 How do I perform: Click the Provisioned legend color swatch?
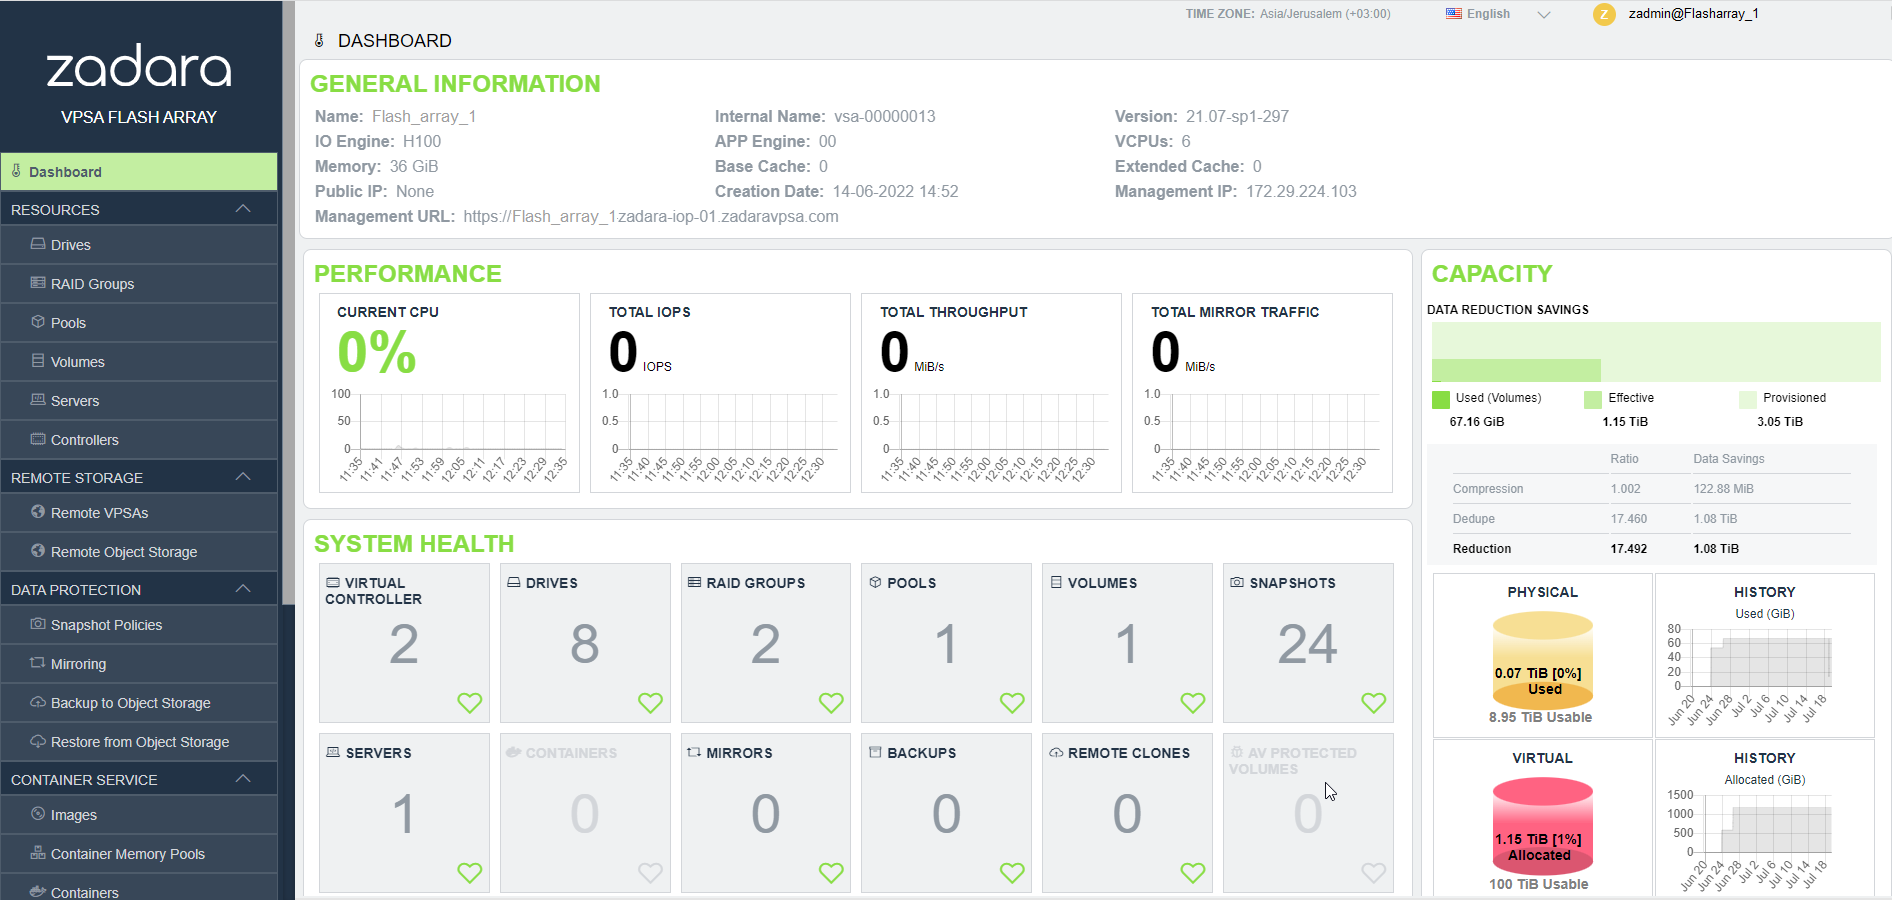click(x=1748, y=400)
